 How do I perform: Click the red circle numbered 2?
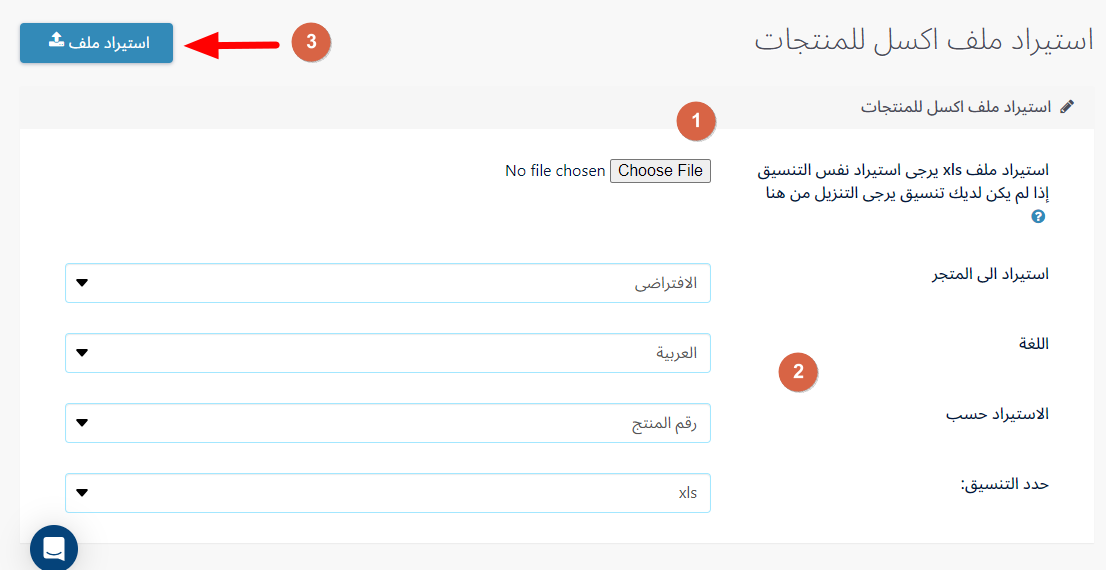click(798, 371)
